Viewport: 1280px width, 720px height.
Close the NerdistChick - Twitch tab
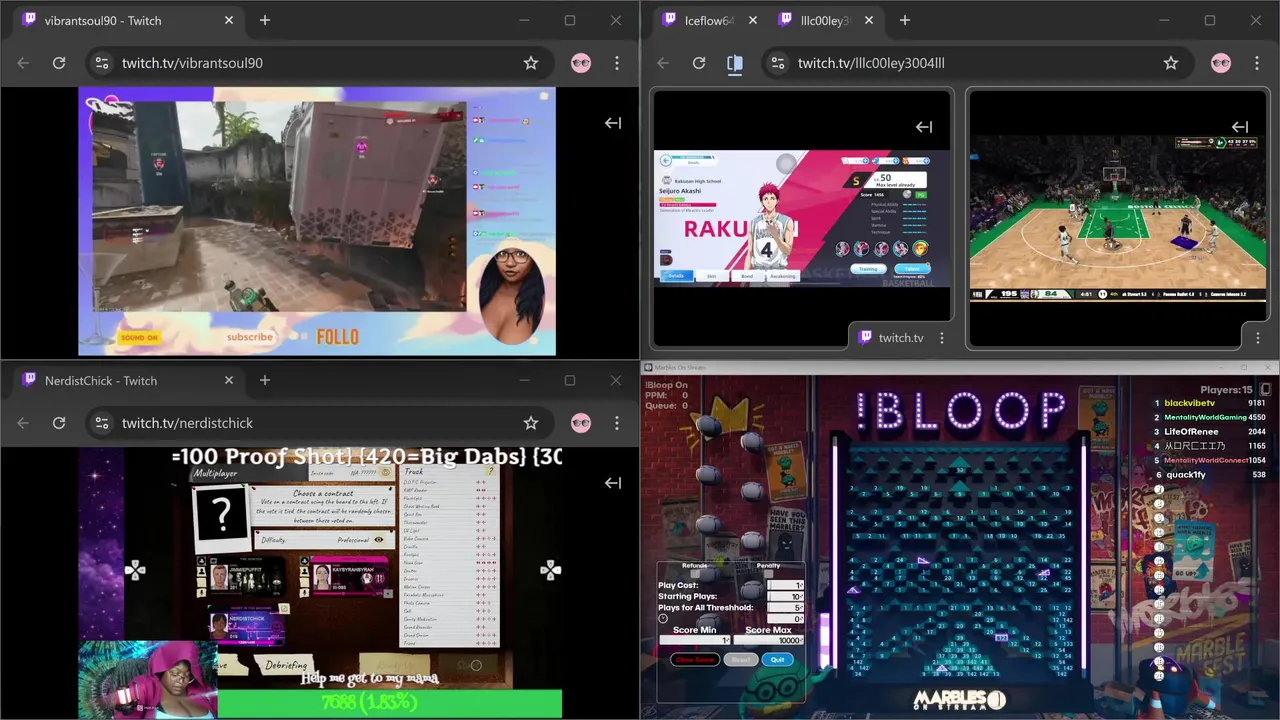(229, 380)
